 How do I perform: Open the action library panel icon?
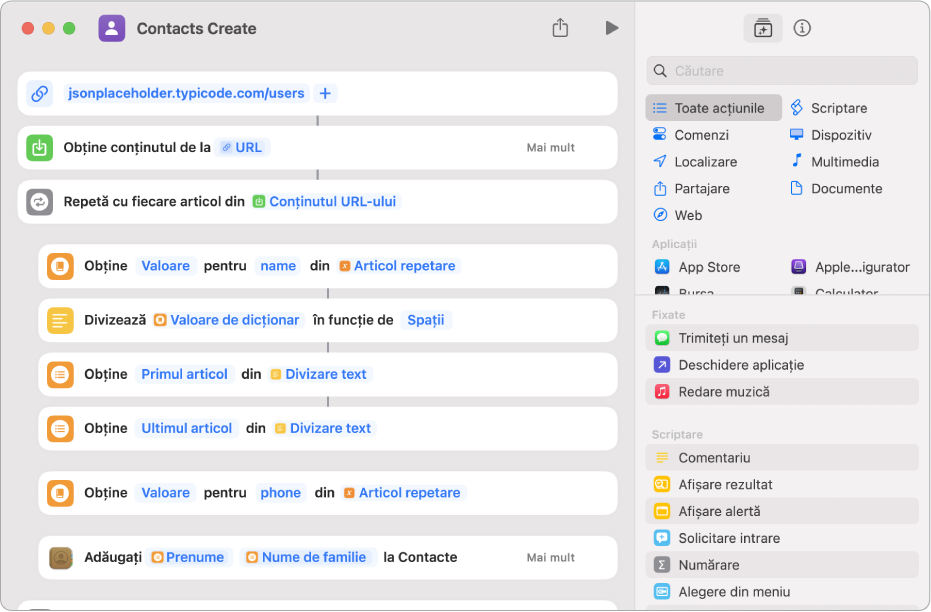pyautogui.click(x=763, y=28)
